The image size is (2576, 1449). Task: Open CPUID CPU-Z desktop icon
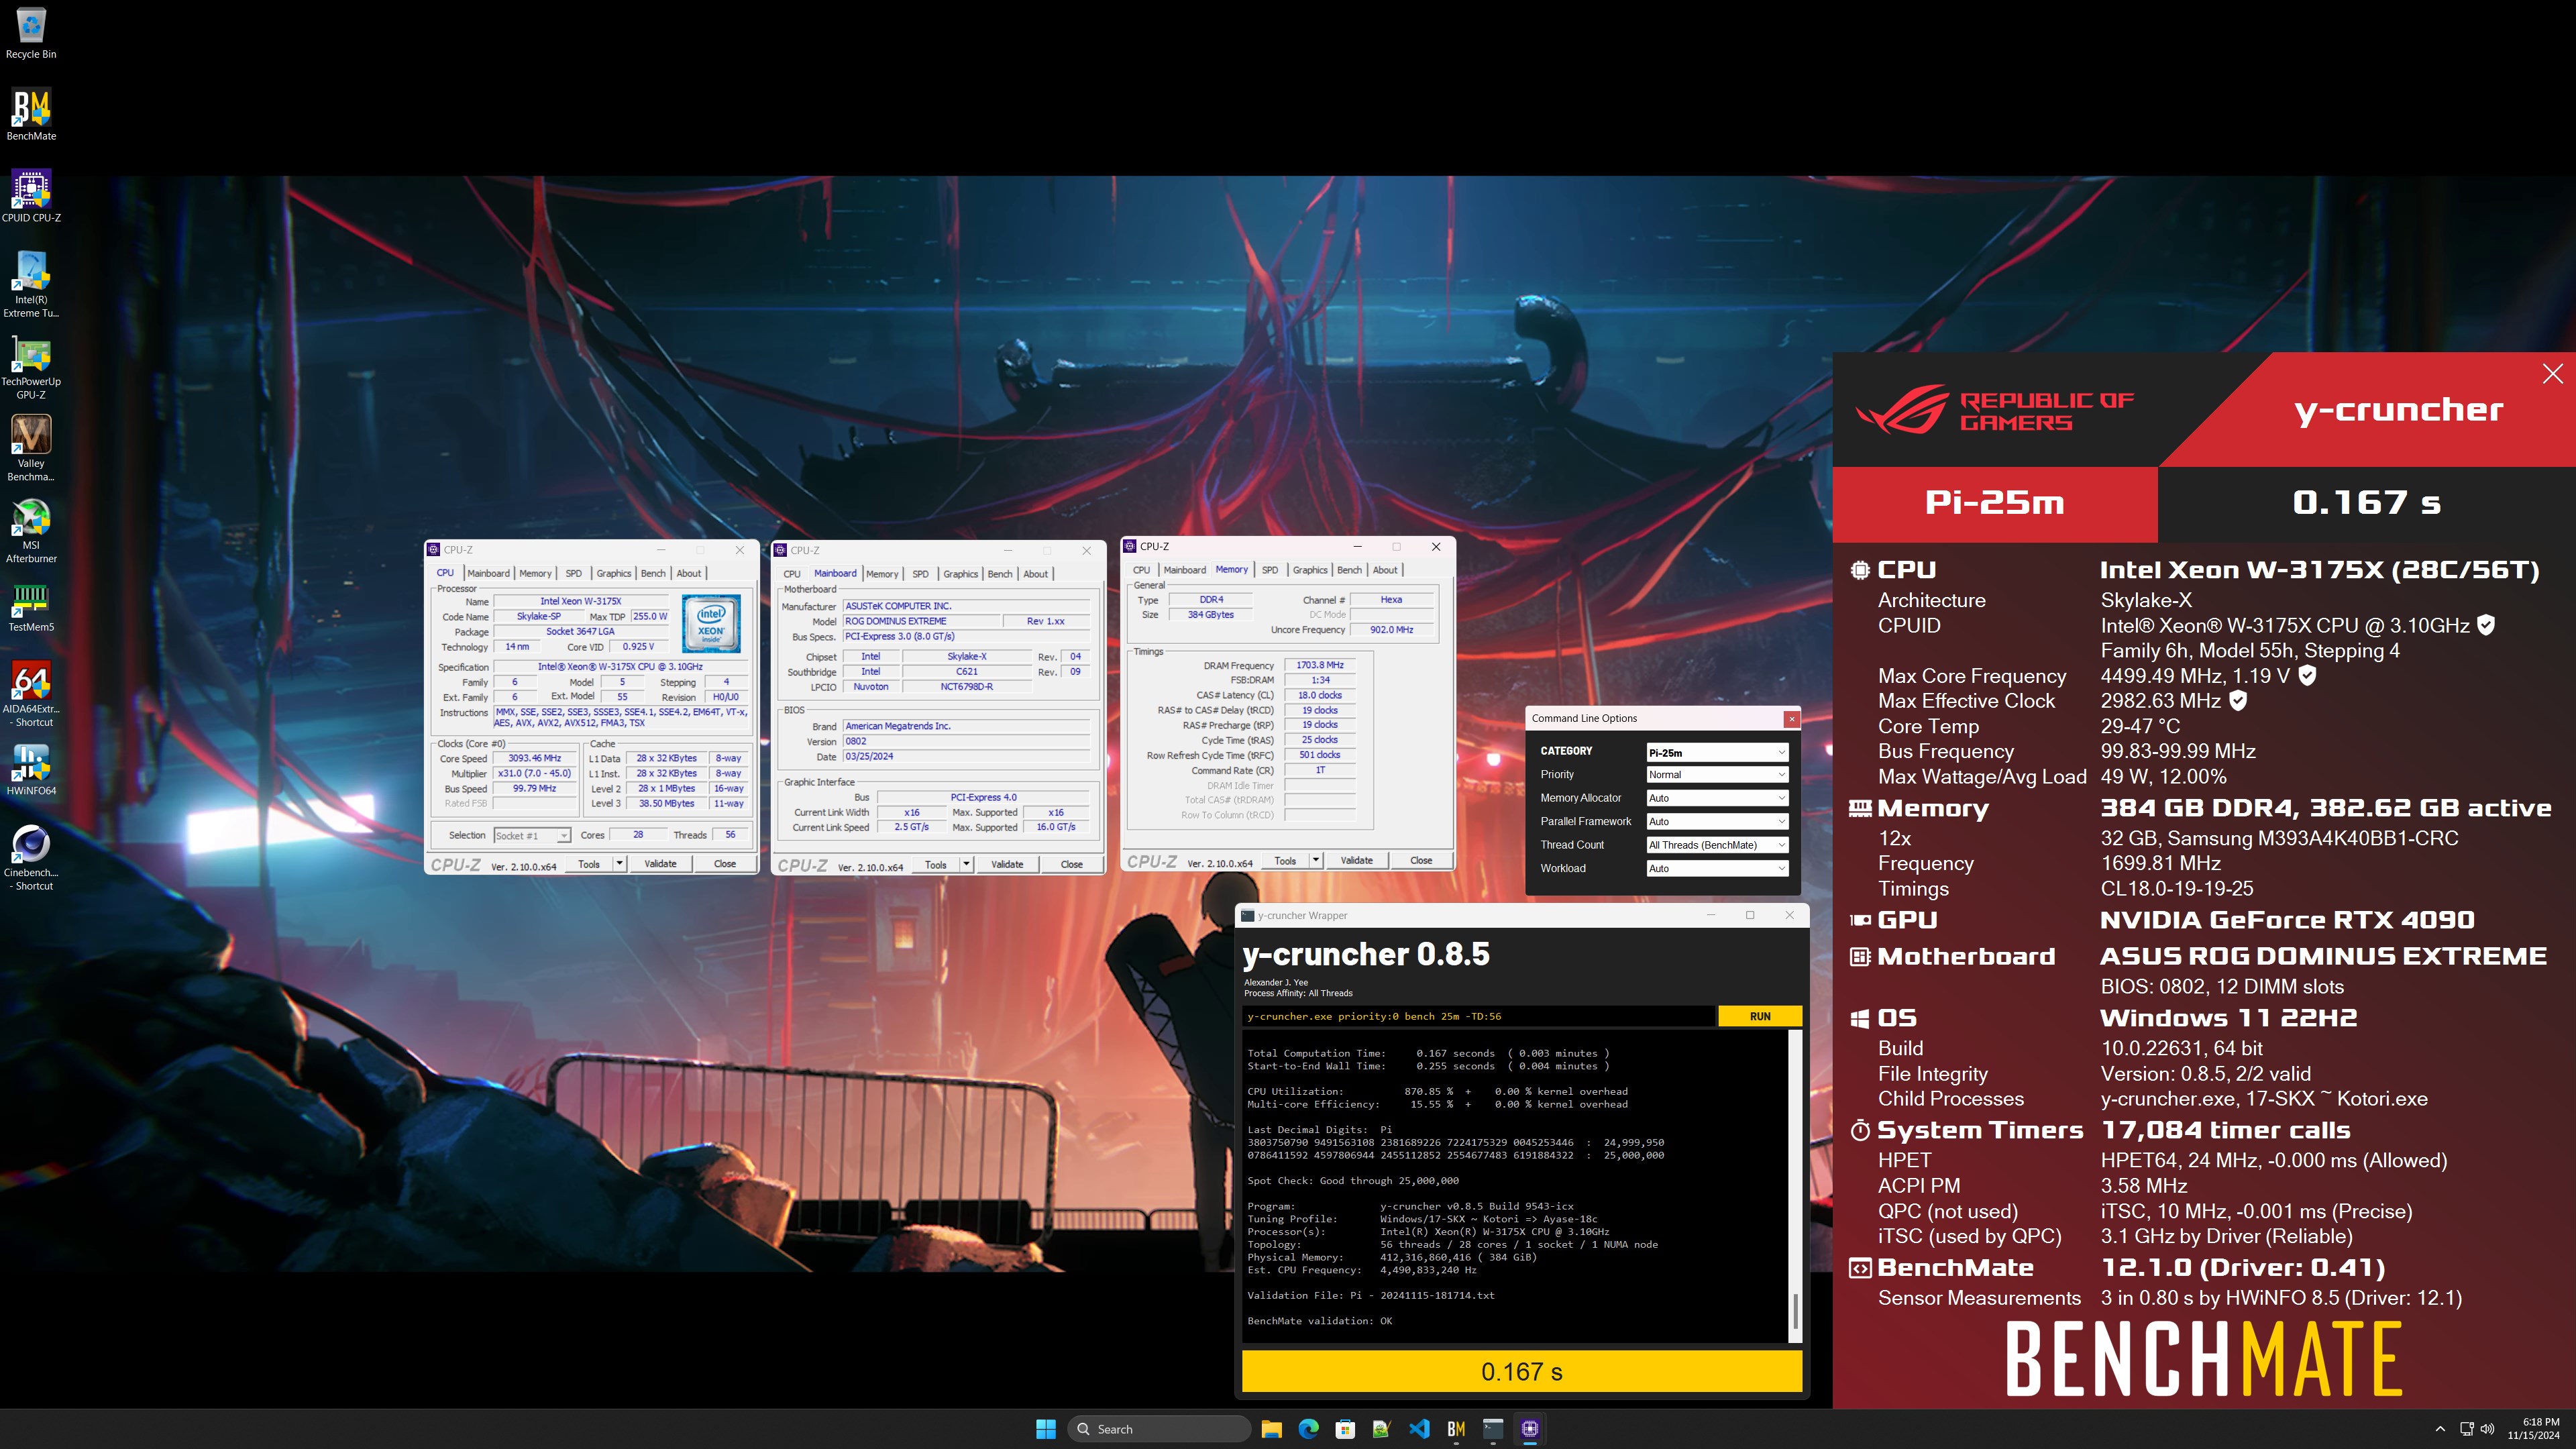tap(31, 196)
